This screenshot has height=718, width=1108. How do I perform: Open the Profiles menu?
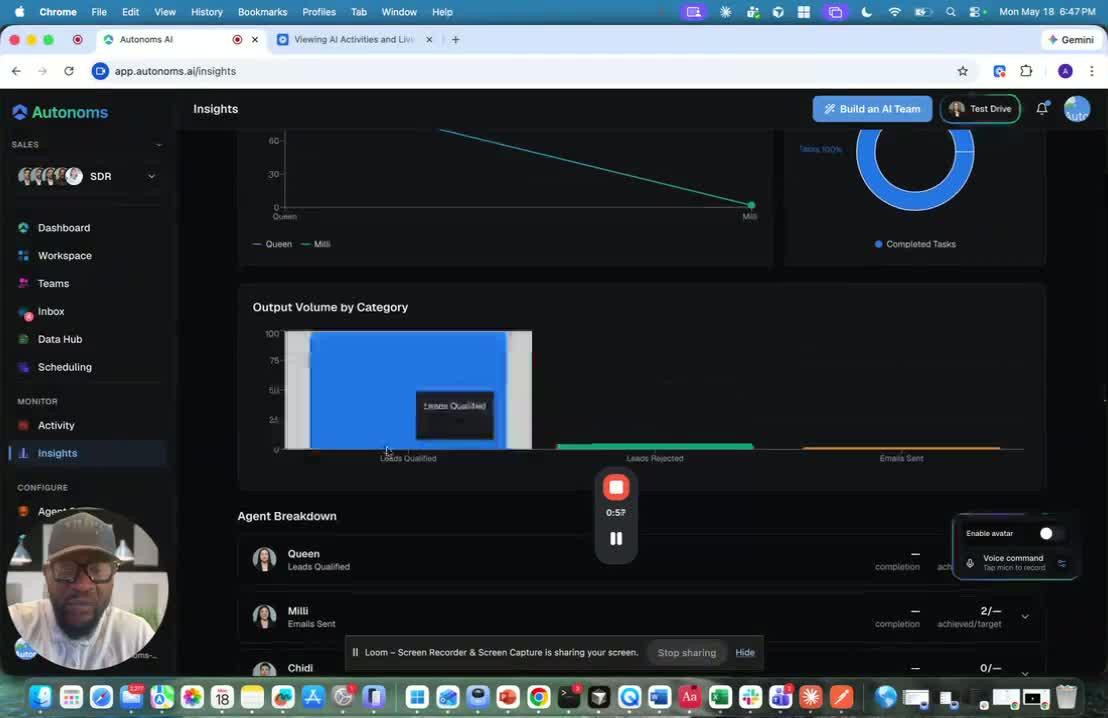tap(319, 12)
